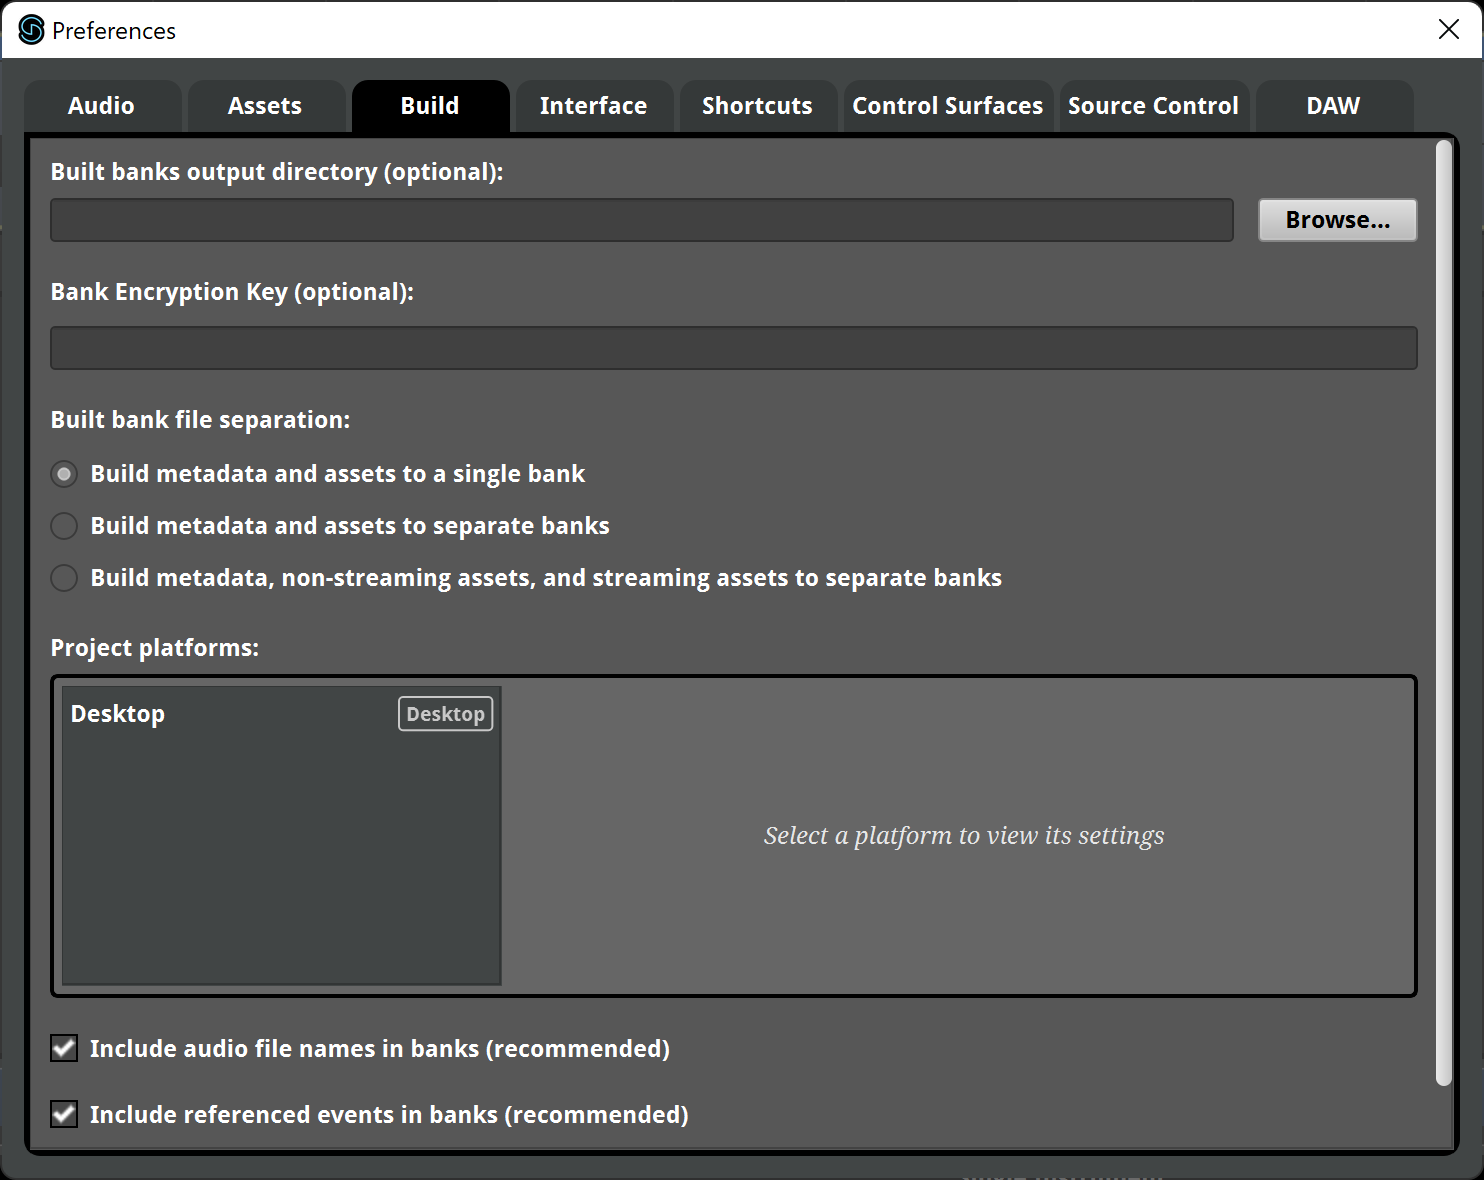
Task: Click the Bank Encryption Key field
Action: coord(734,348)
